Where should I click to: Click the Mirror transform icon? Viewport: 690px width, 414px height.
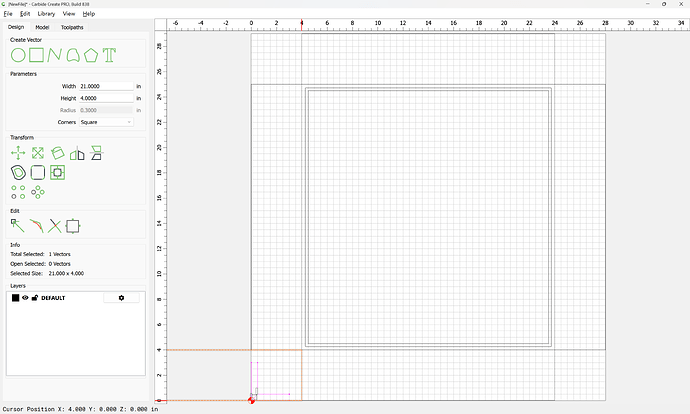click(x=77, y=153)
